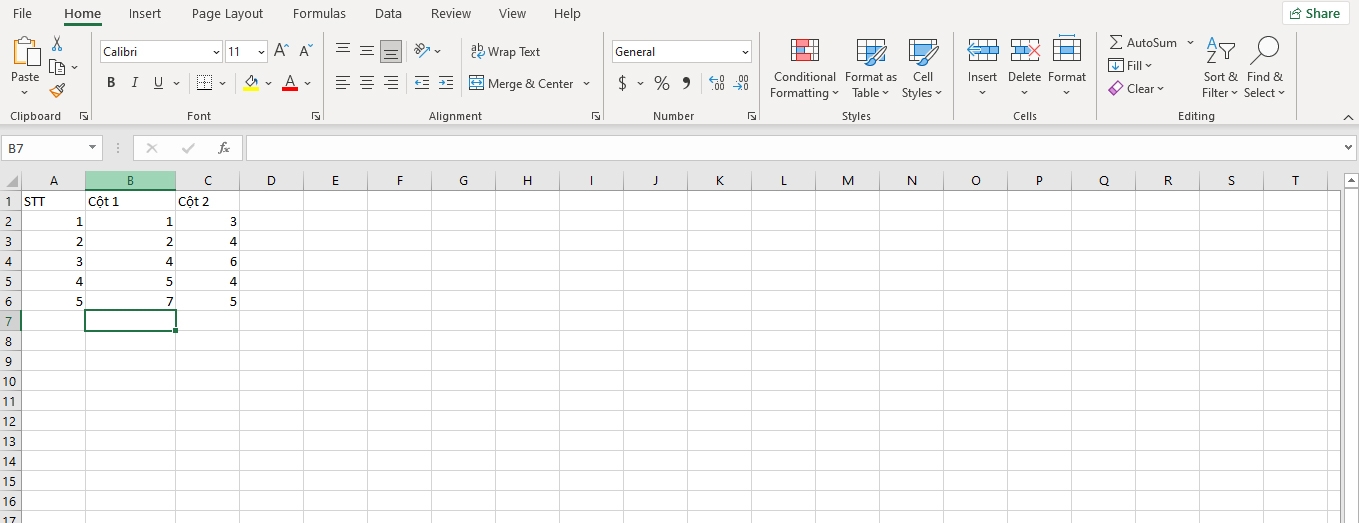Apply Accounting dollar format
Viewport: 1359px width, 523px height.
point(622,83)
